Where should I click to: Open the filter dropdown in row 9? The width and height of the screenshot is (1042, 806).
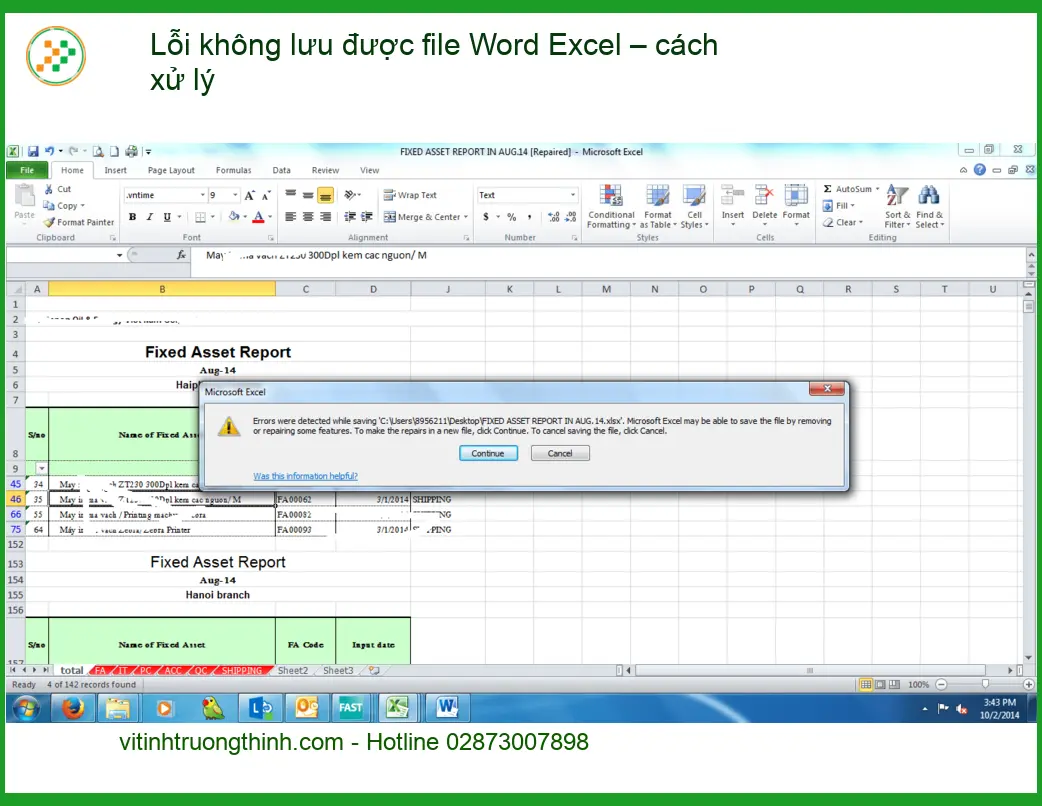[41, 468]
